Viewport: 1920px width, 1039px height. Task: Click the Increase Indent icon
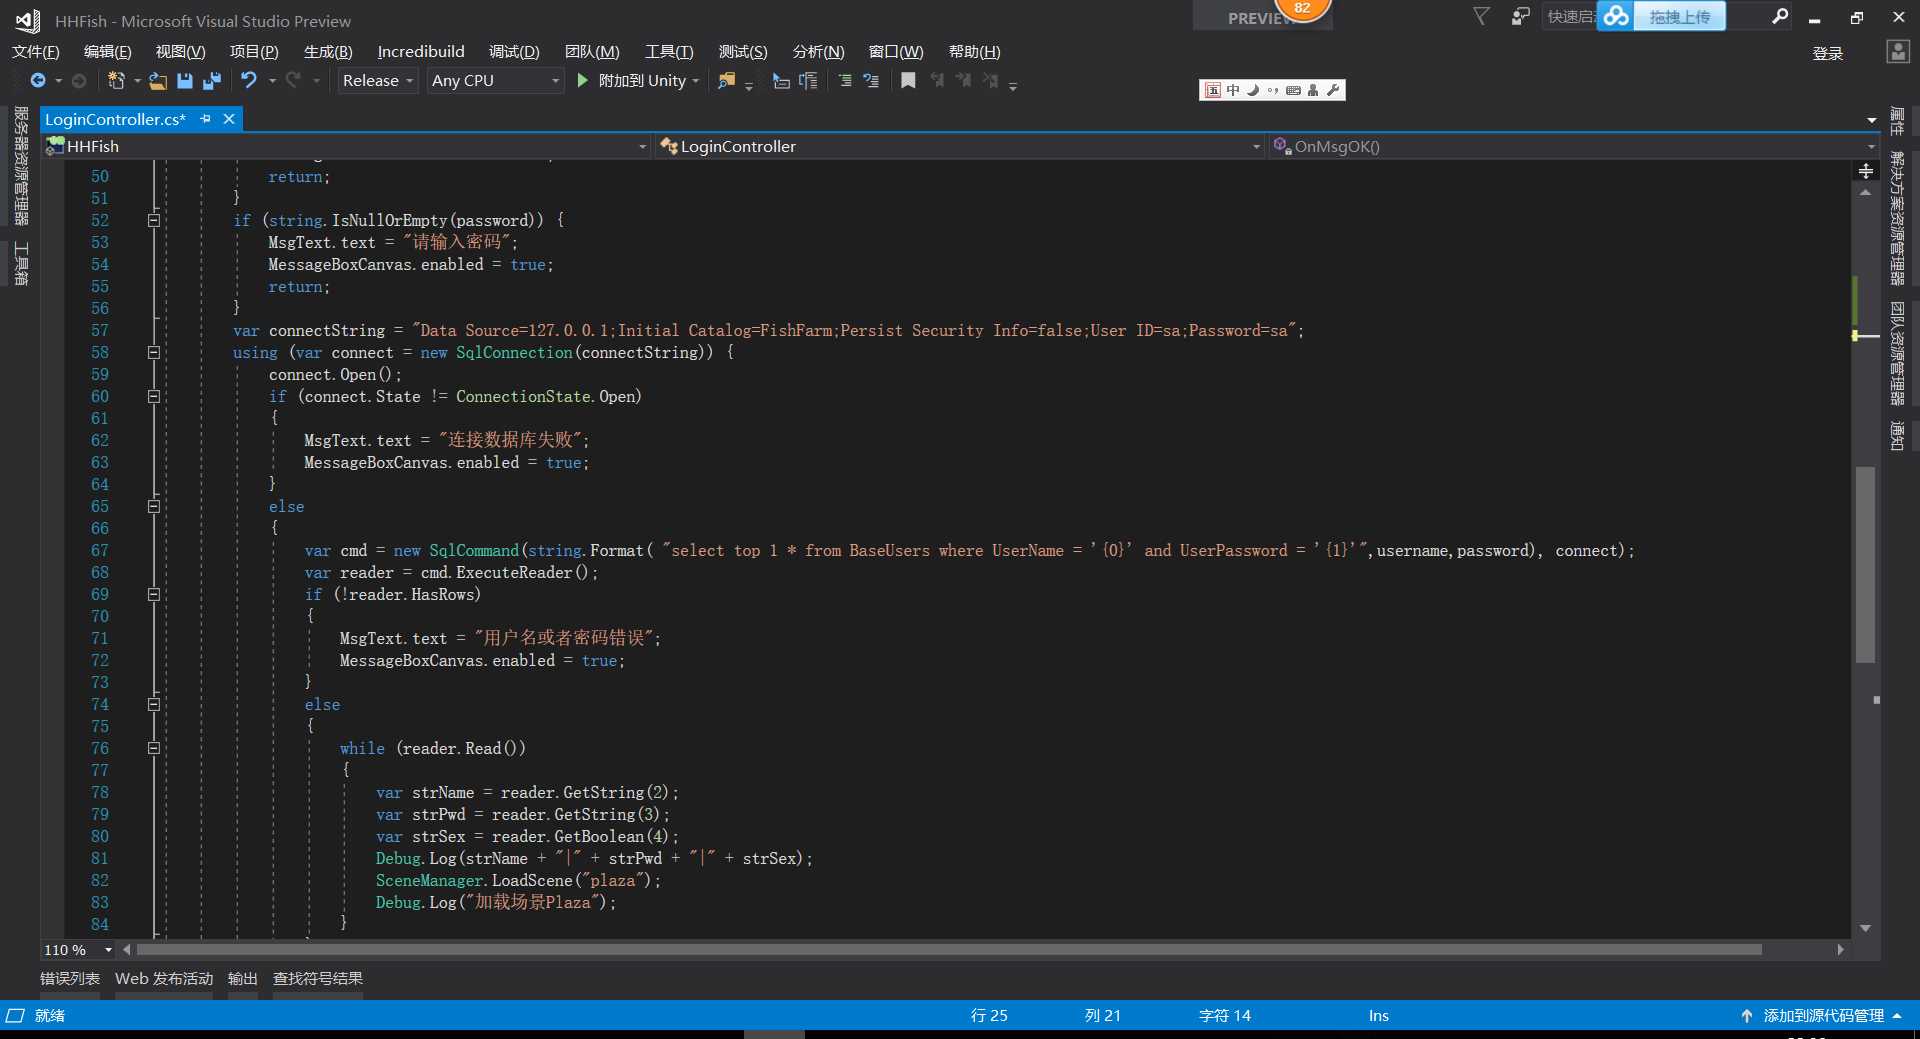(808, 81)
